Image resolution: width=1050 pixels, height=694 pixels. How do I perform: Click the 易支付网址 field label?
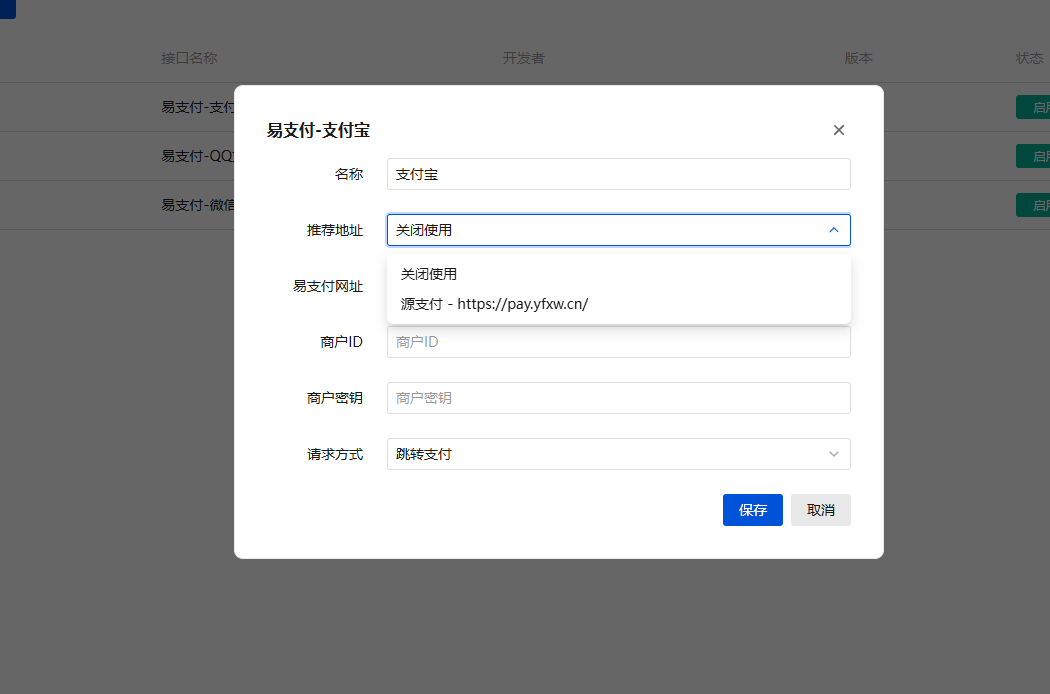pos(328,286)
